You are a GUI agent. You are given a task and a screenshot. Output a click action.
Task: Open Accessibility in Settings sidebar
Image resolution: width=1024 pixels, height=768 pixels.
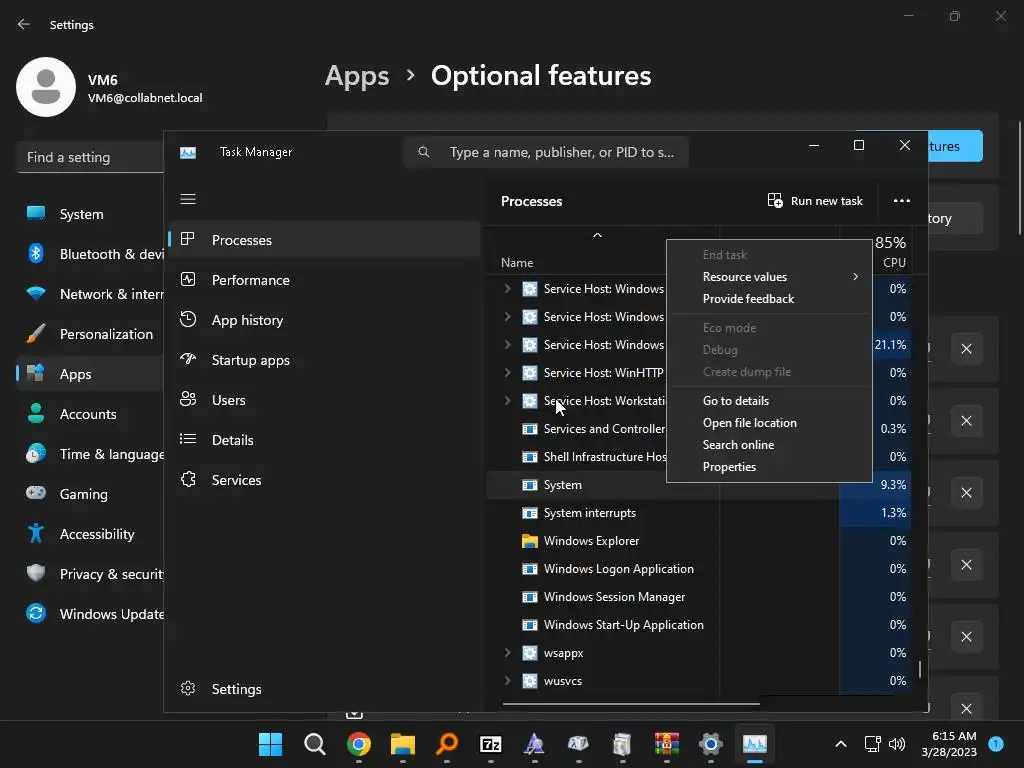90,534
